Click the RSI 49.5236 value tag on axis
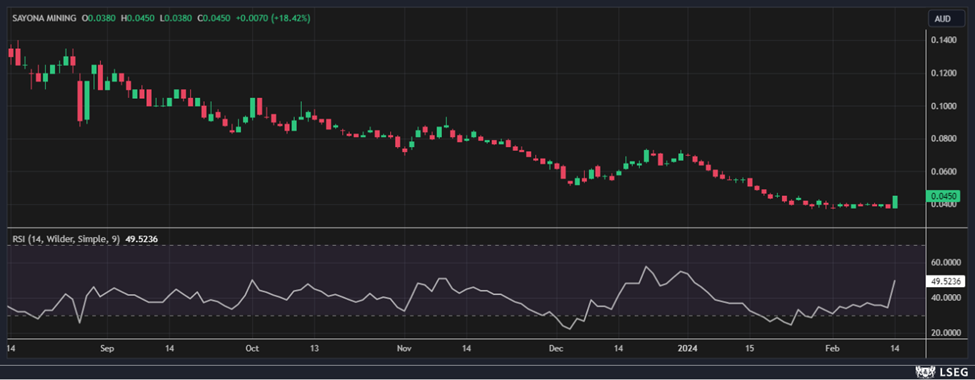 coord(945,281)
